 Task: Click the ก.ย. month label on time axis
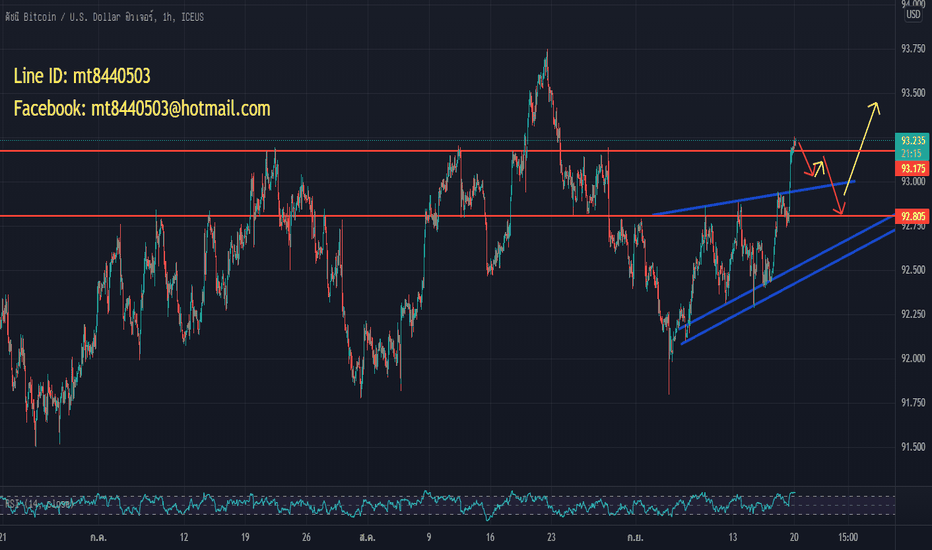pos(635,537)
